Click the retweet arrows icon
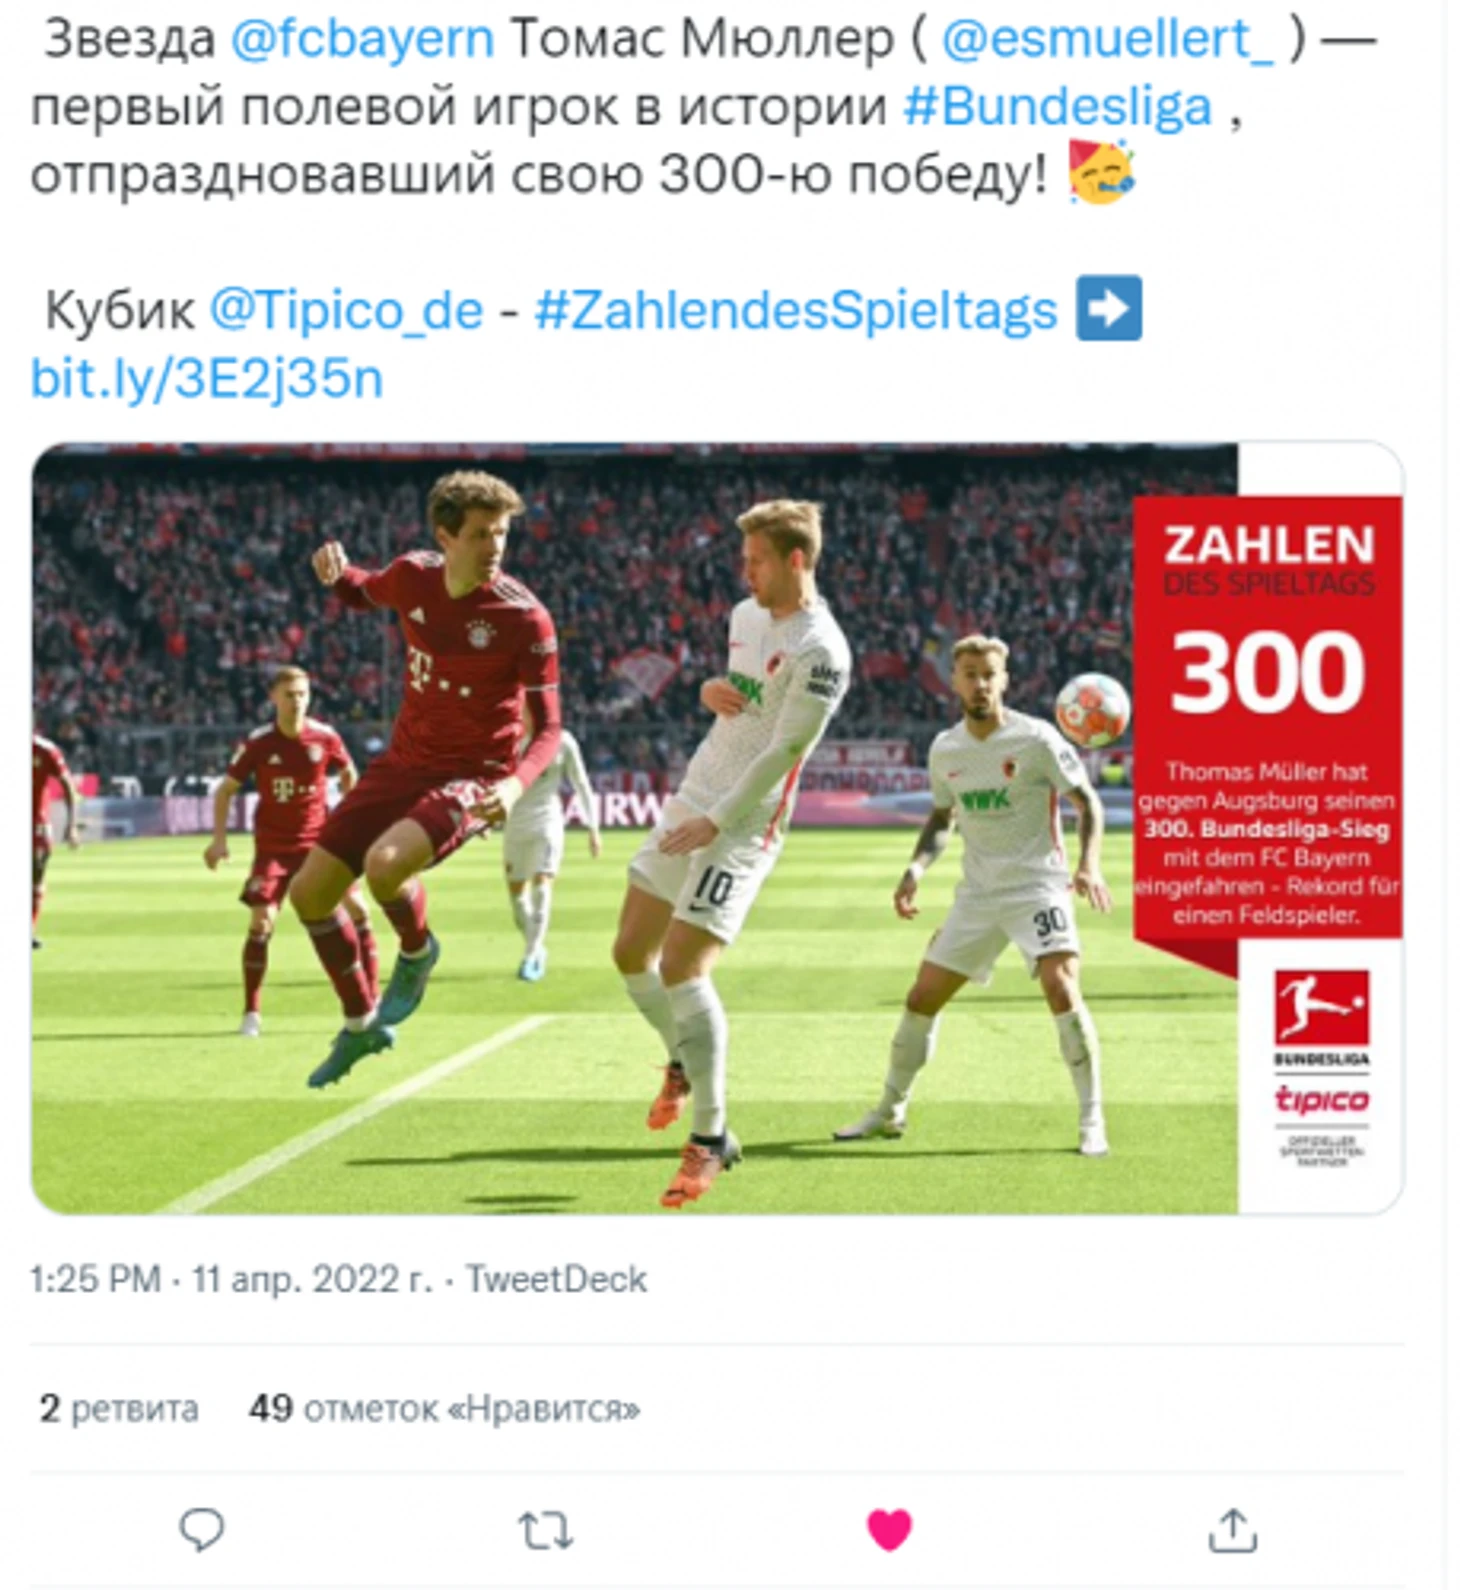The height and width of the screenshot is (1590, 1460). point(545,1530)
